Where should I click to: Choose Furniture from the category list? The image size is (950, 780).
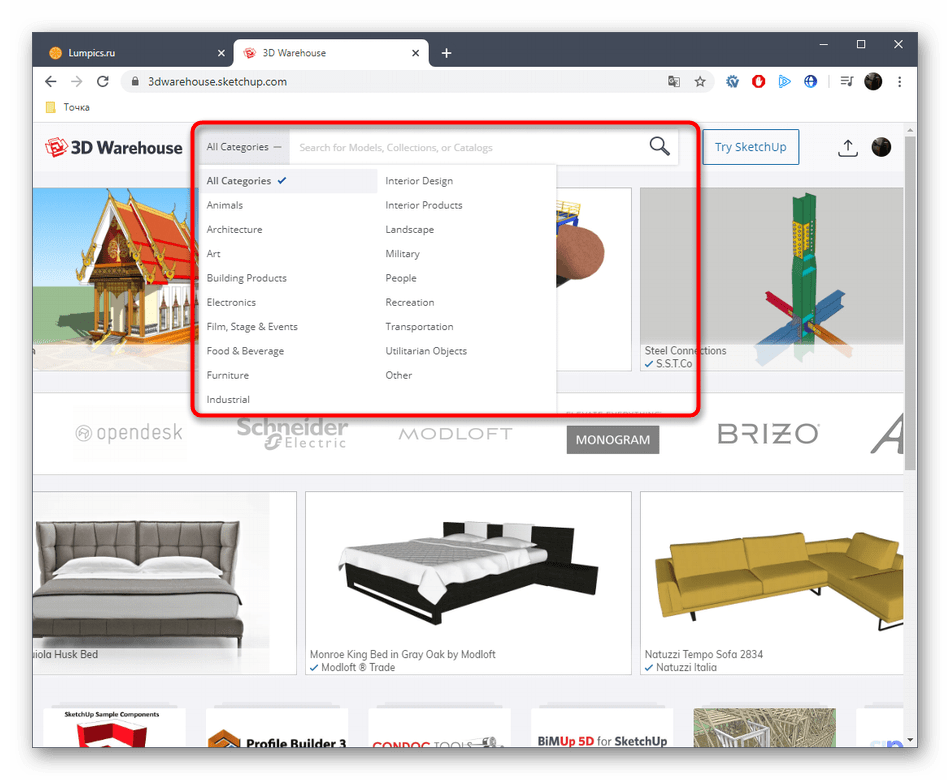click(x=228, y=375)
